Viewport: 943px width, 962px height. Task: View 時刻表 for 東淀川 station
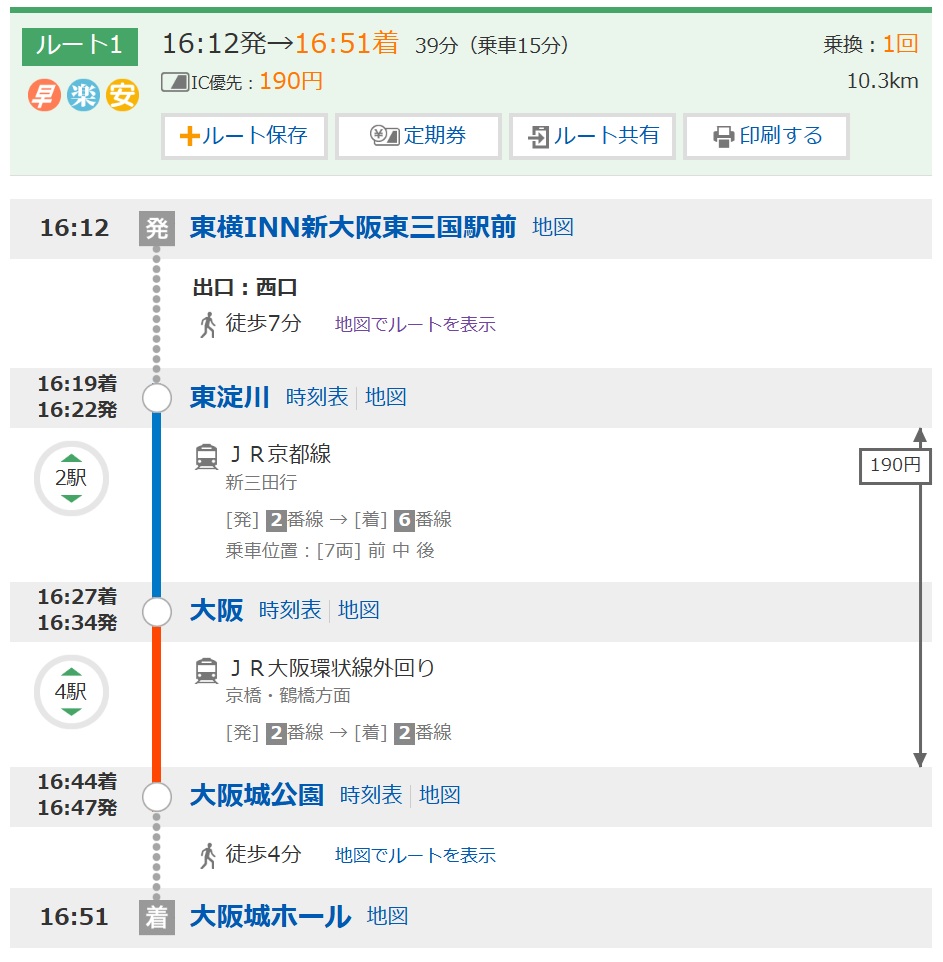[317, 397]
